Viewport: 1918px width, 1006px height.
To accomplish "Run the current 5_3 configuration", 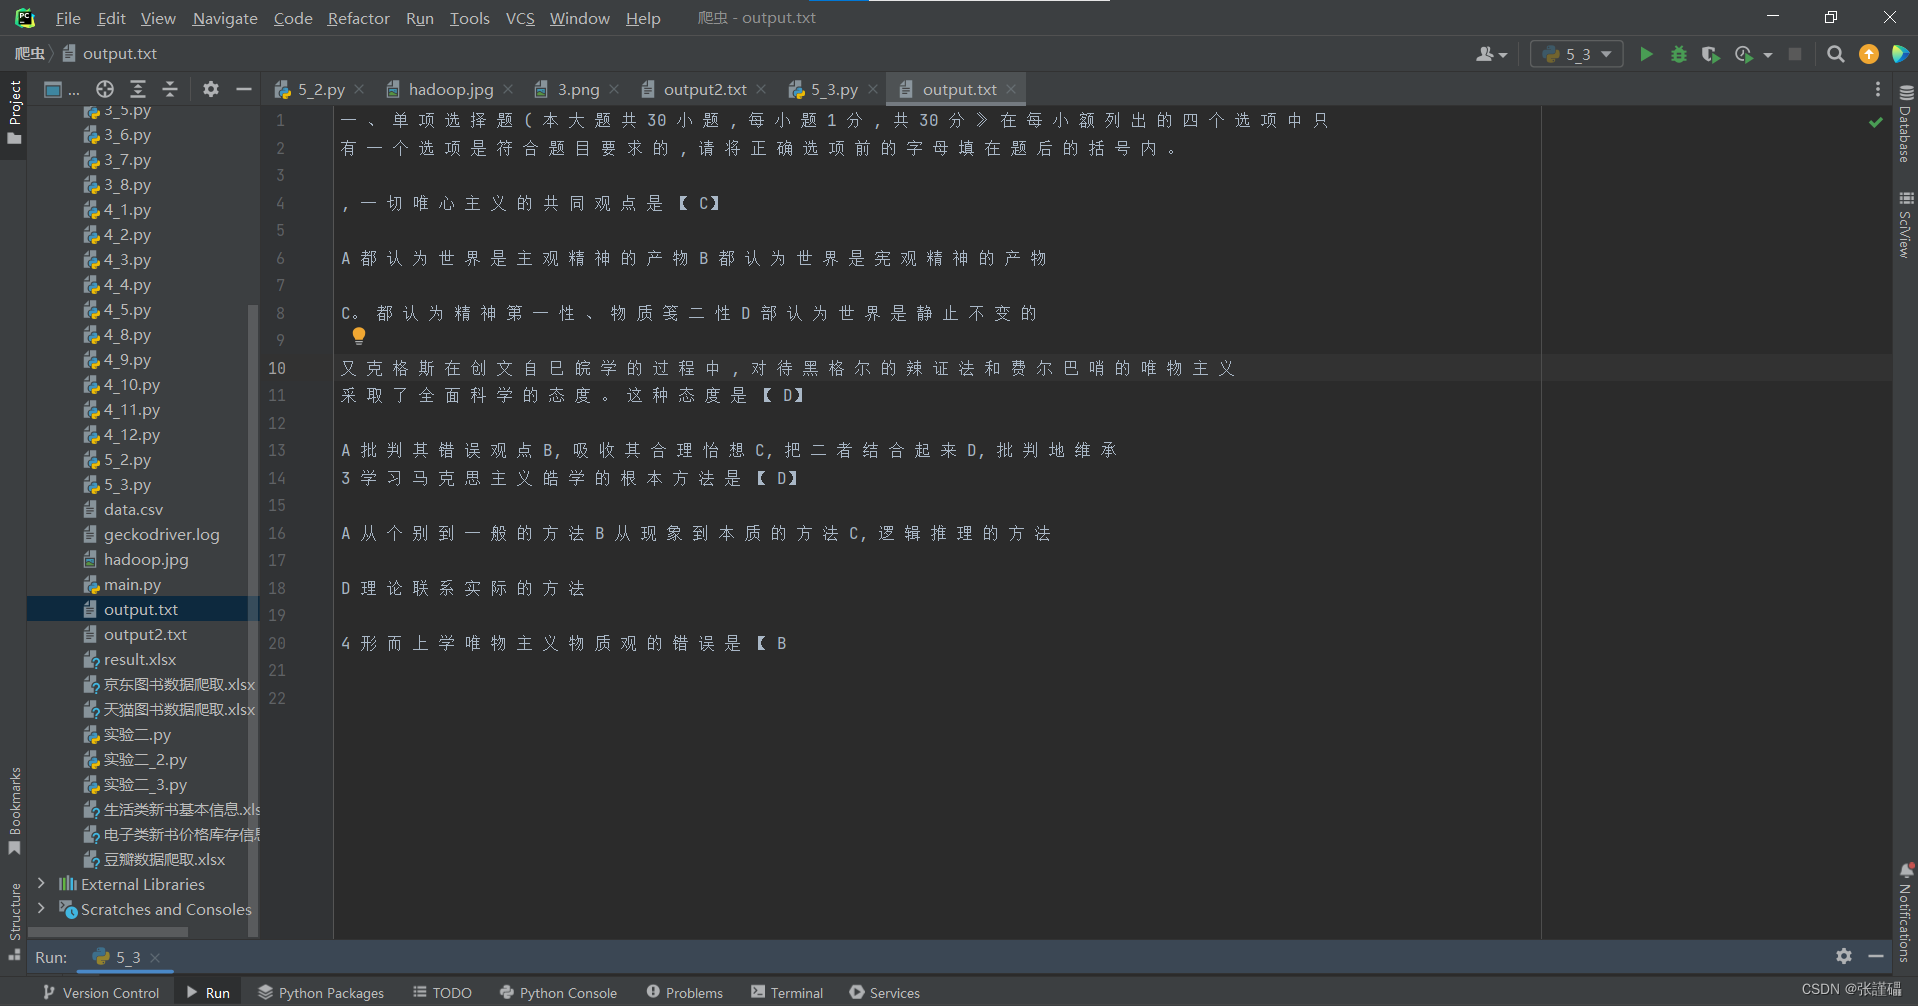I will pos(1646,54).
